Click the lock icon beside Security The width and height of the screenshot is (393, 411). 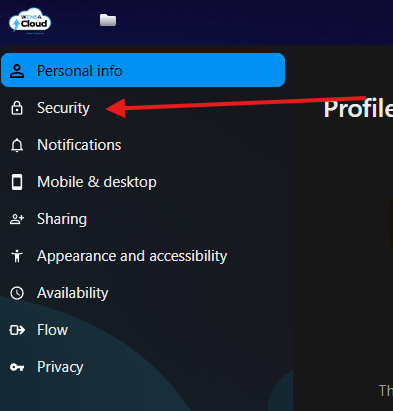pyautogui.click(x=17, y=108)
